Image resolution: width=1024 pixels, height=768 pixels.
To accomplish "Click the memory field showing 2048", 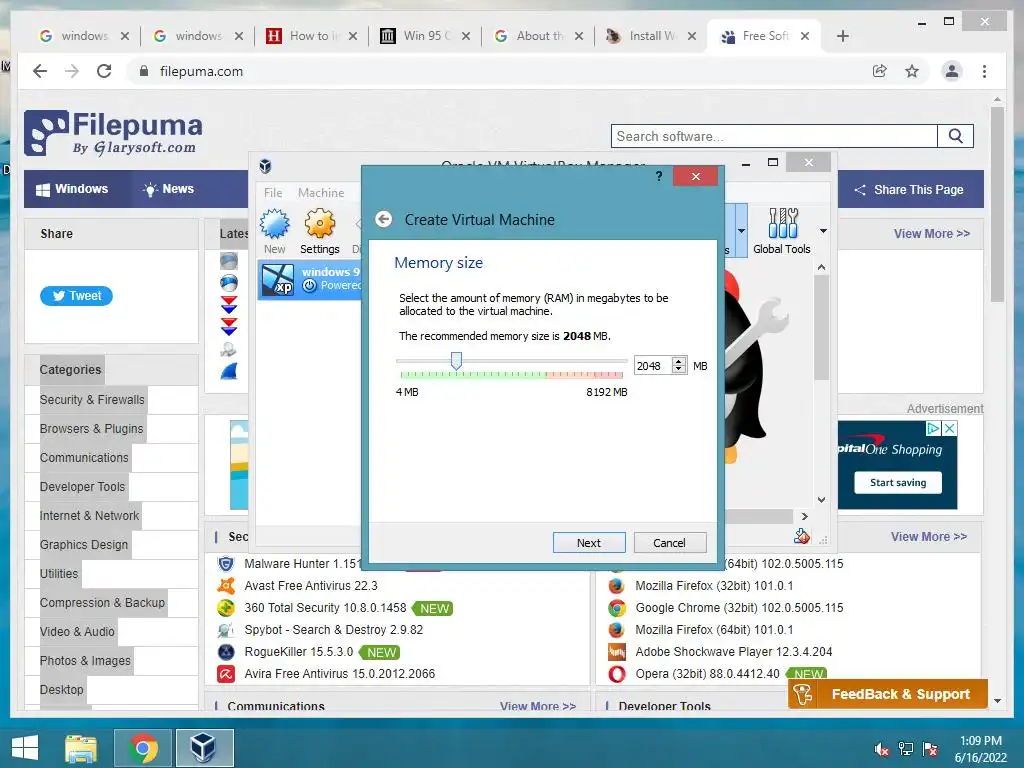I will [x=653, y=366].
